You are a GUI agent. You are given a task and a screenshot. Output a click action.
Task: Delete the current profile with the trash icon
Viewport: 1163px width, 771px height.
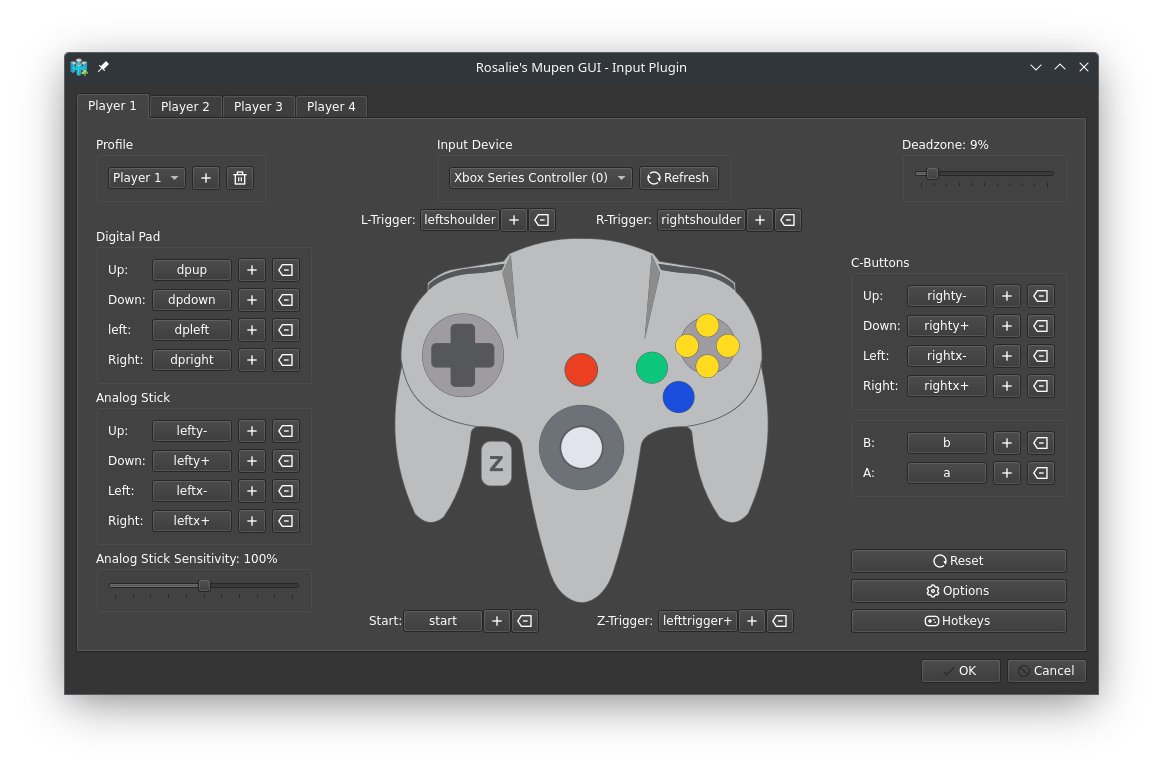click(240, 178)
